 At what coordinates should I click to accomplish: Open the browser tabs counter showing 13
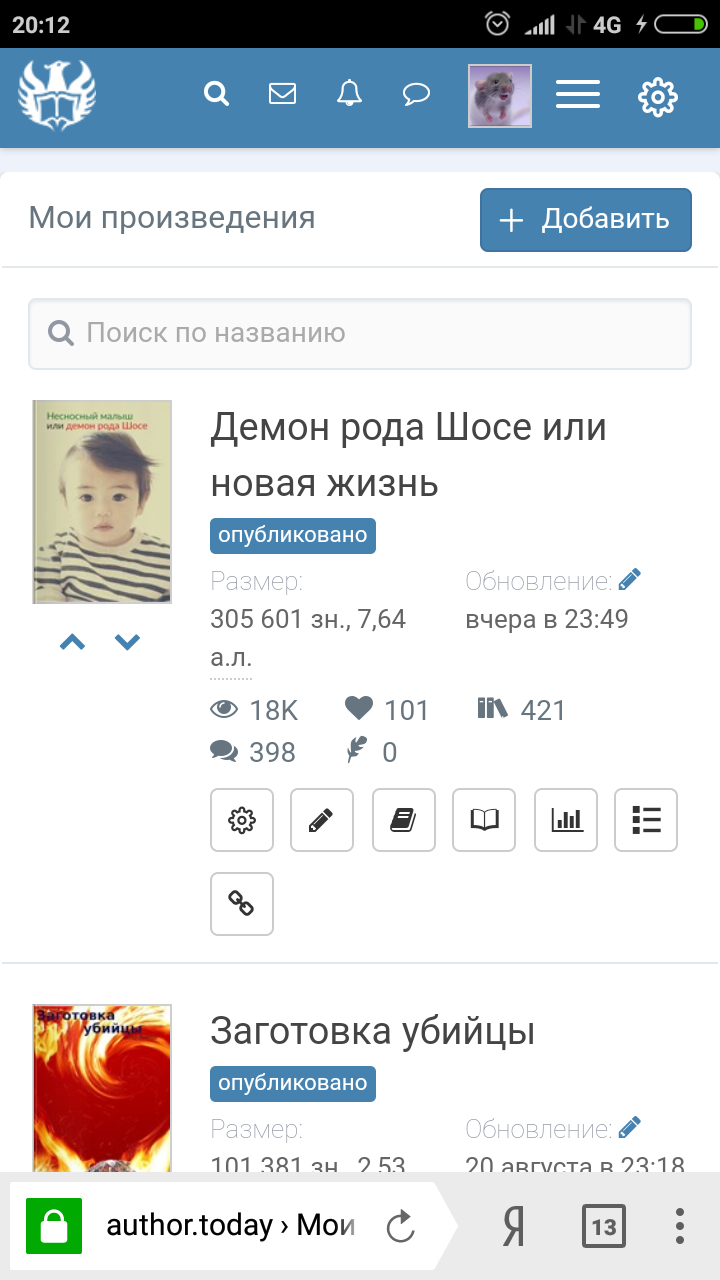(604, 1226)
